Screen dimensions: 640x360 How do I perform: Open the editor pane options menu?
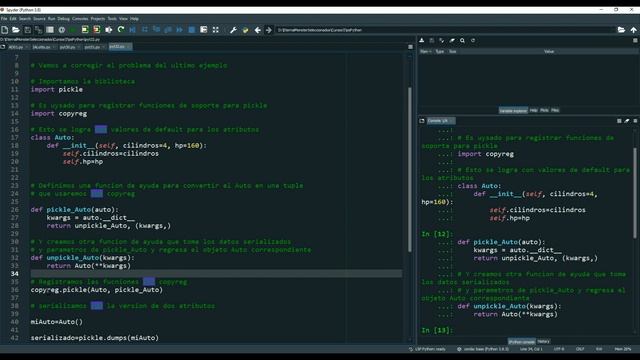410,47
